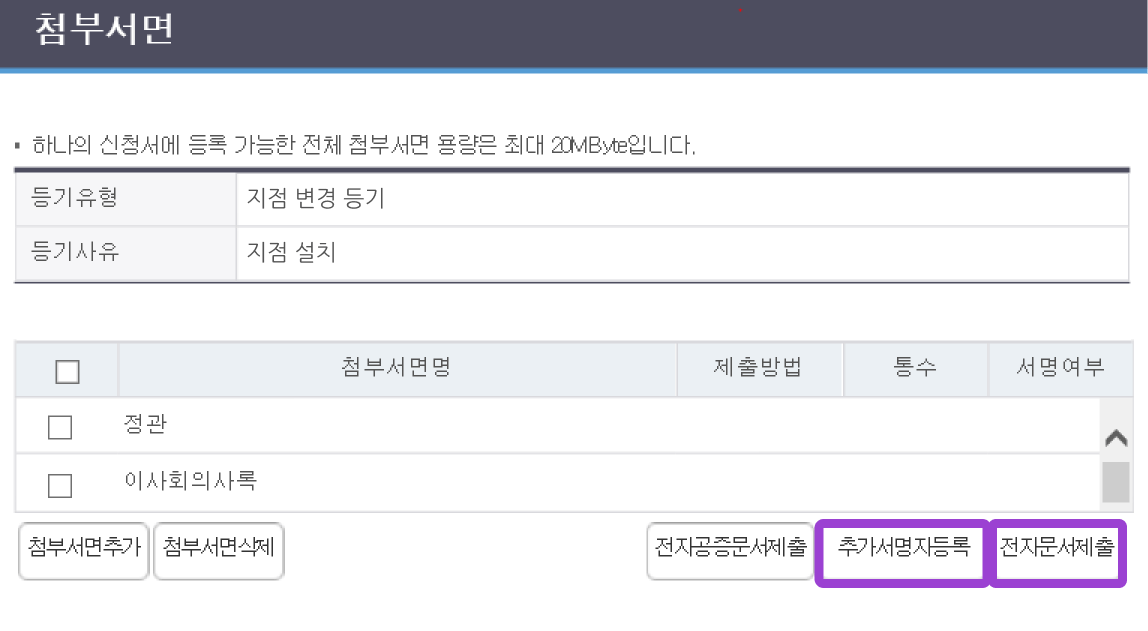Click 추가서명자등록 button
1148x631 pixels.
click(x=903, y=552)
